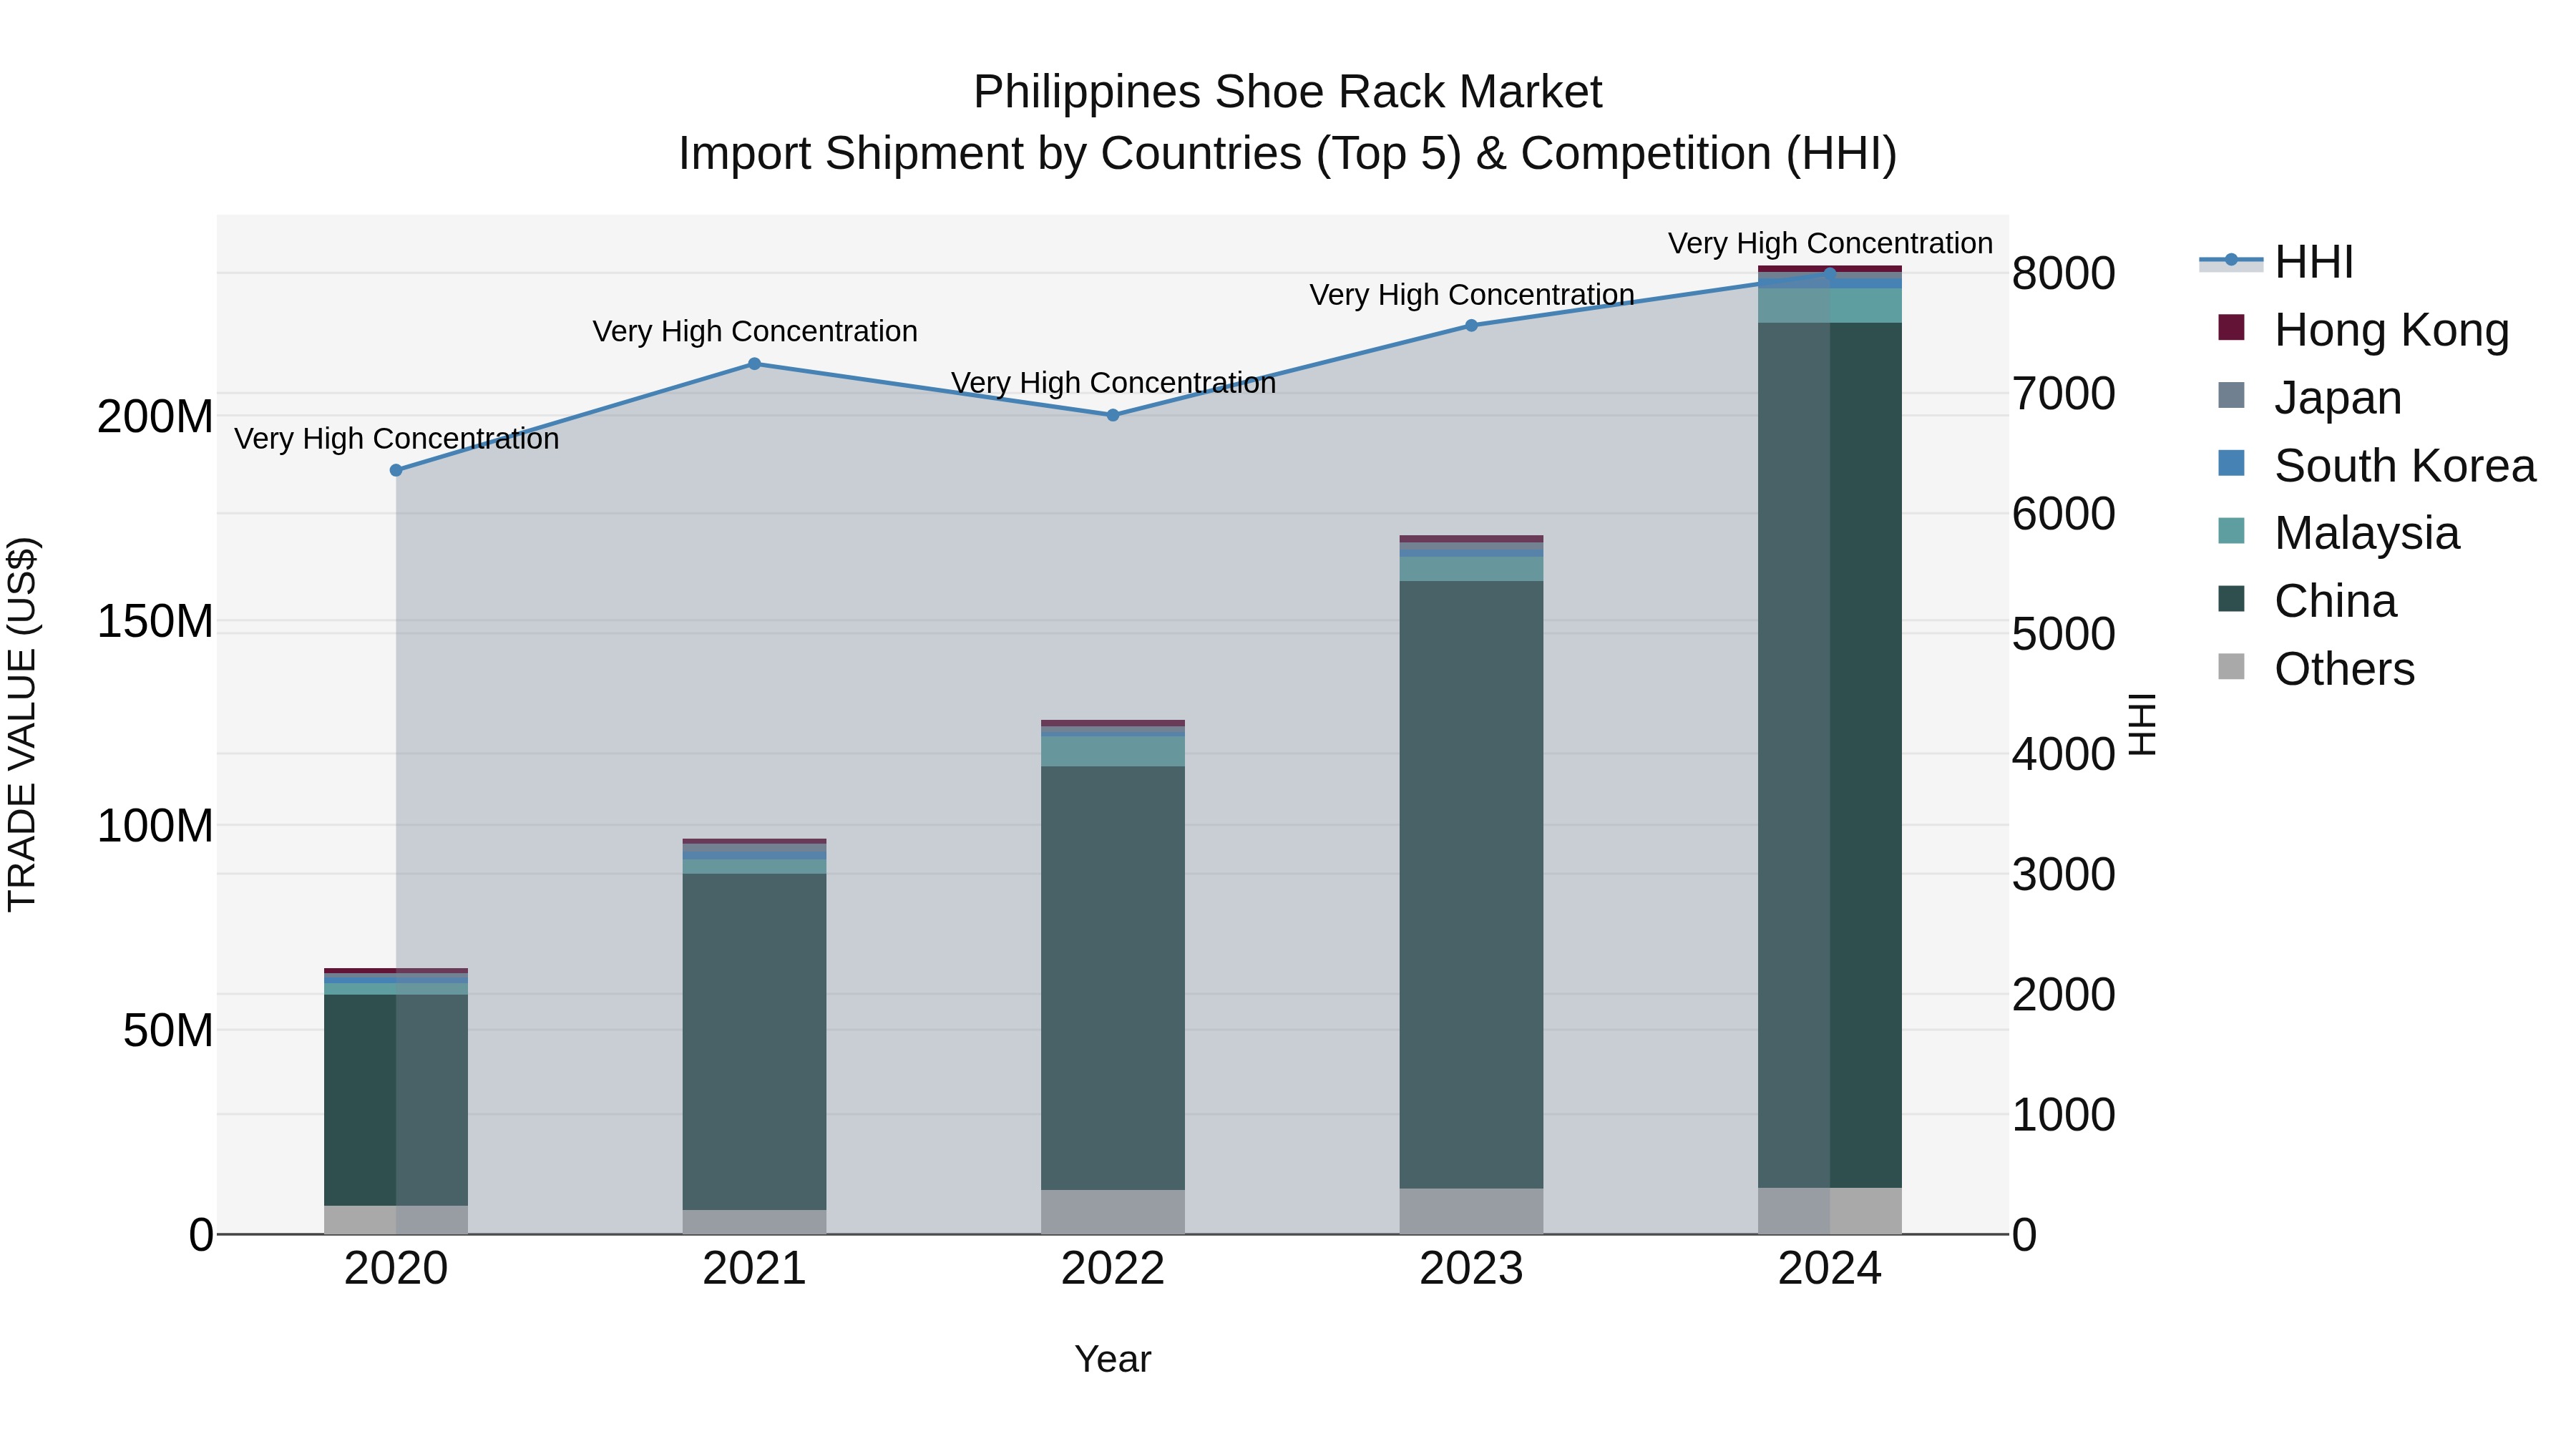This screenshot has width=2576, height=1449.
Task: Click the Malaysia teal color swatch
Action: pos(2231,530)
